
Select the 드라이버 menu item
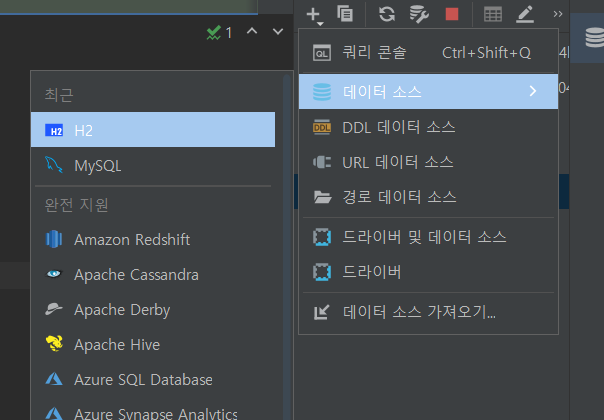click(x=428, y=272)
